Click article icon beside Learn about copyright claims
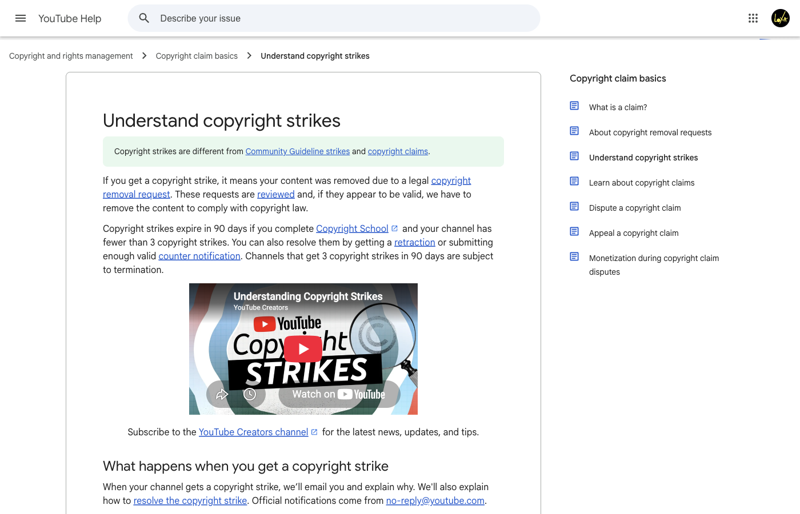 574,181
